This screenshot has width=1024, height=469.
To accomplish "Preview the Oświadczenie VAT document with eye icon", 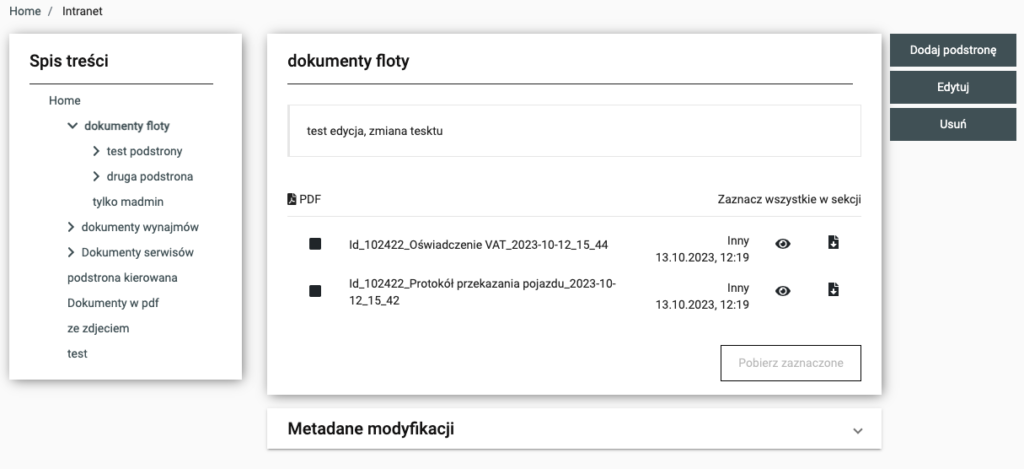I will 783,243.
